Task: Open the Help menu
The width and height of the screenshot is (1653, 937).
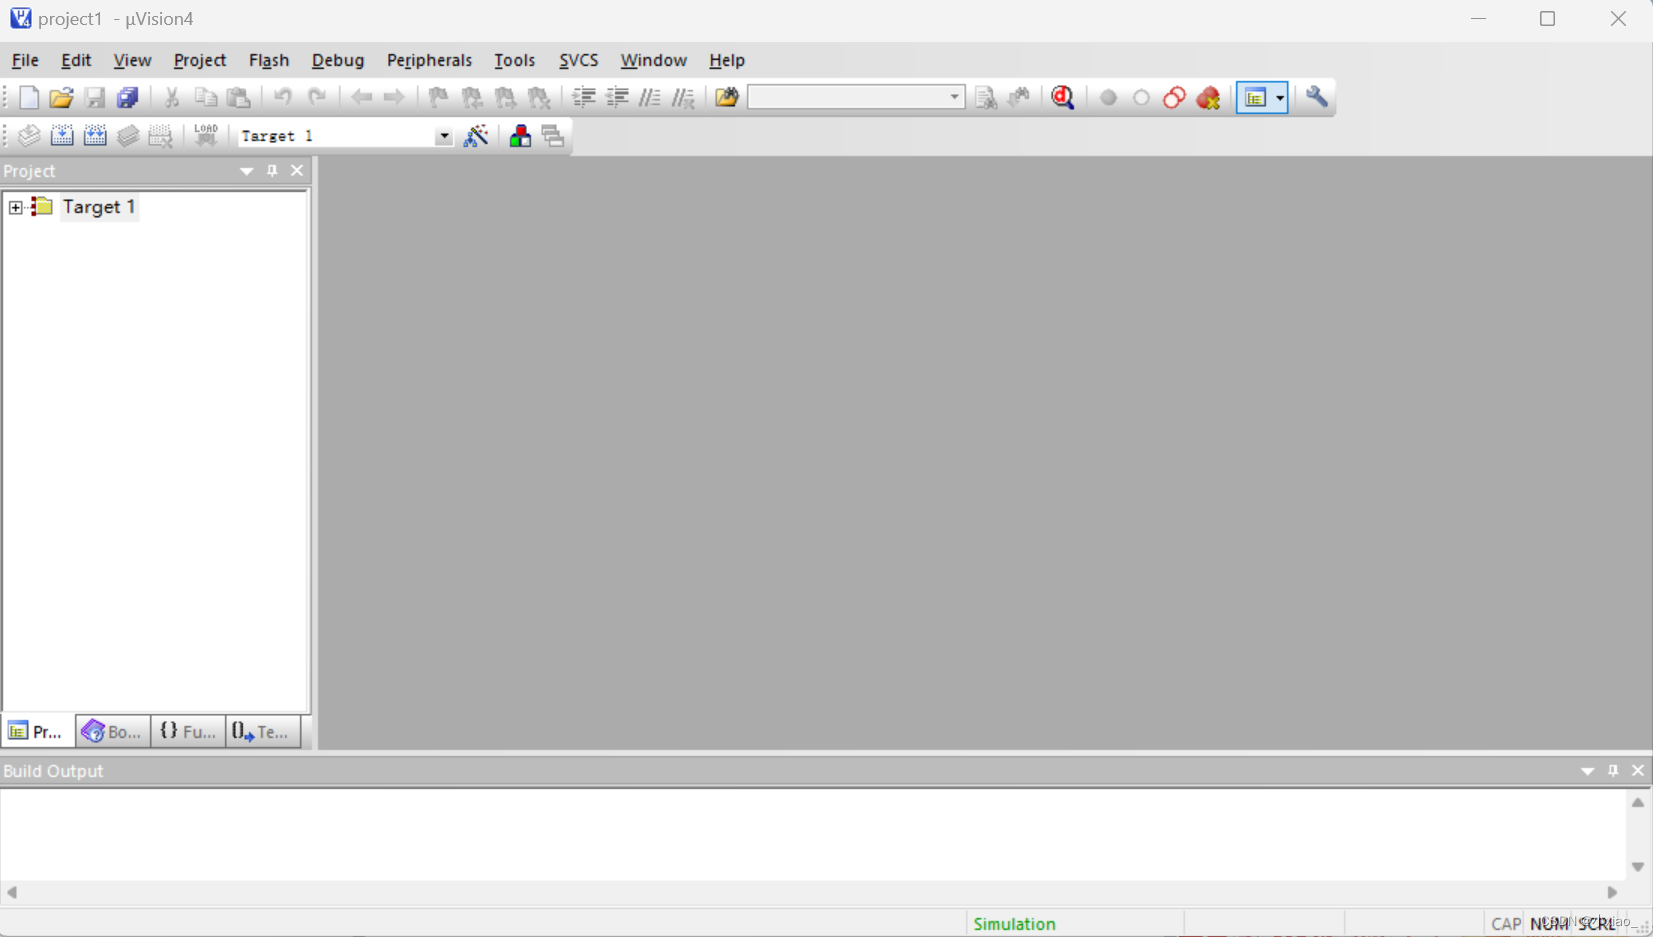Action: coord(727,60)
